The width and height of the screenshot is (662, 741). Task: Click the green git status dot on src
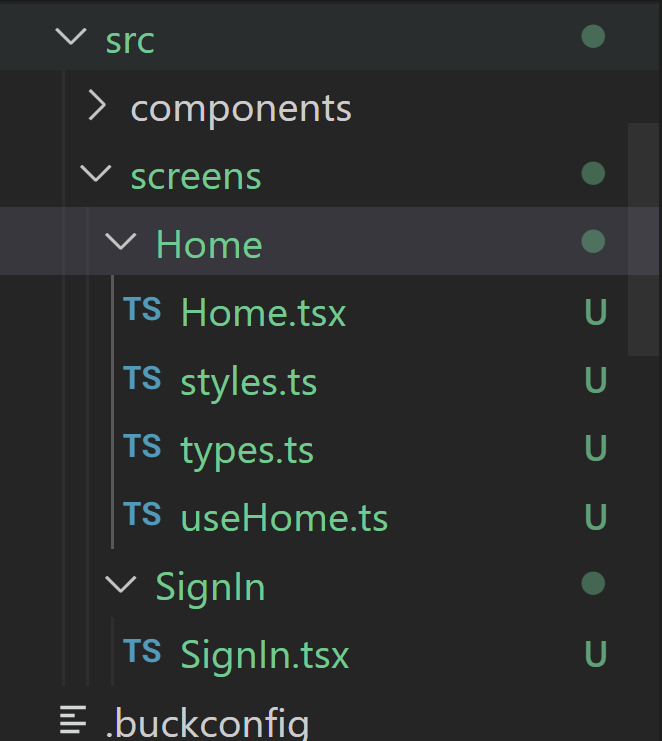593,37
